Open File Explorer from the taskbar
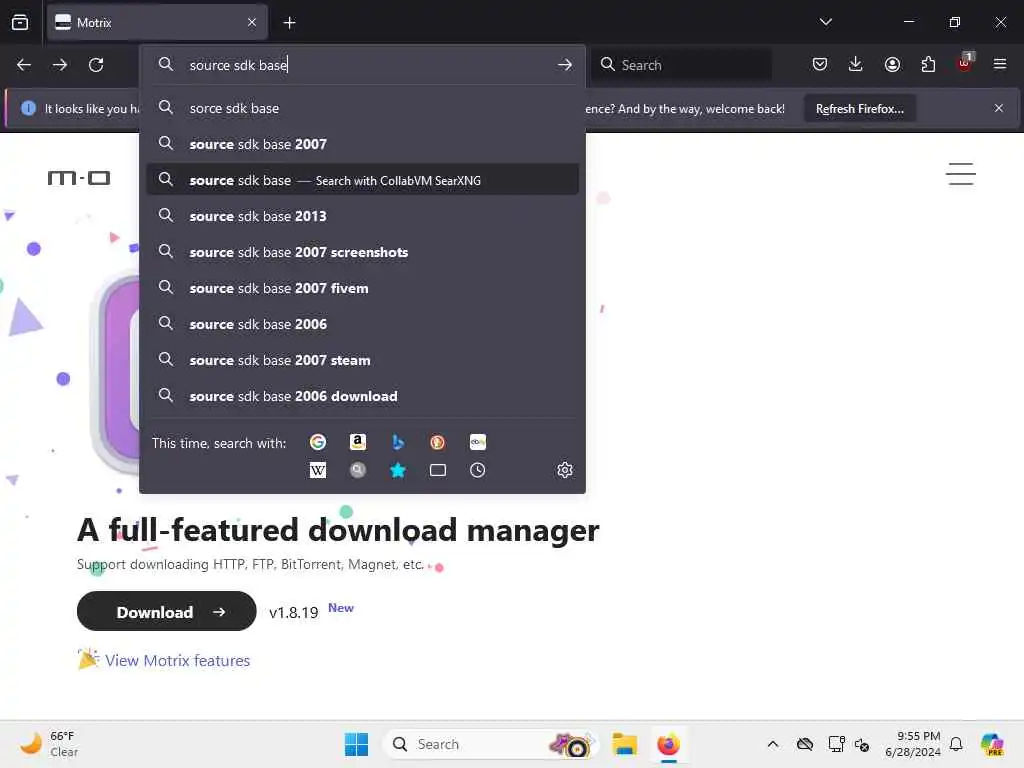 pos(624,744)
